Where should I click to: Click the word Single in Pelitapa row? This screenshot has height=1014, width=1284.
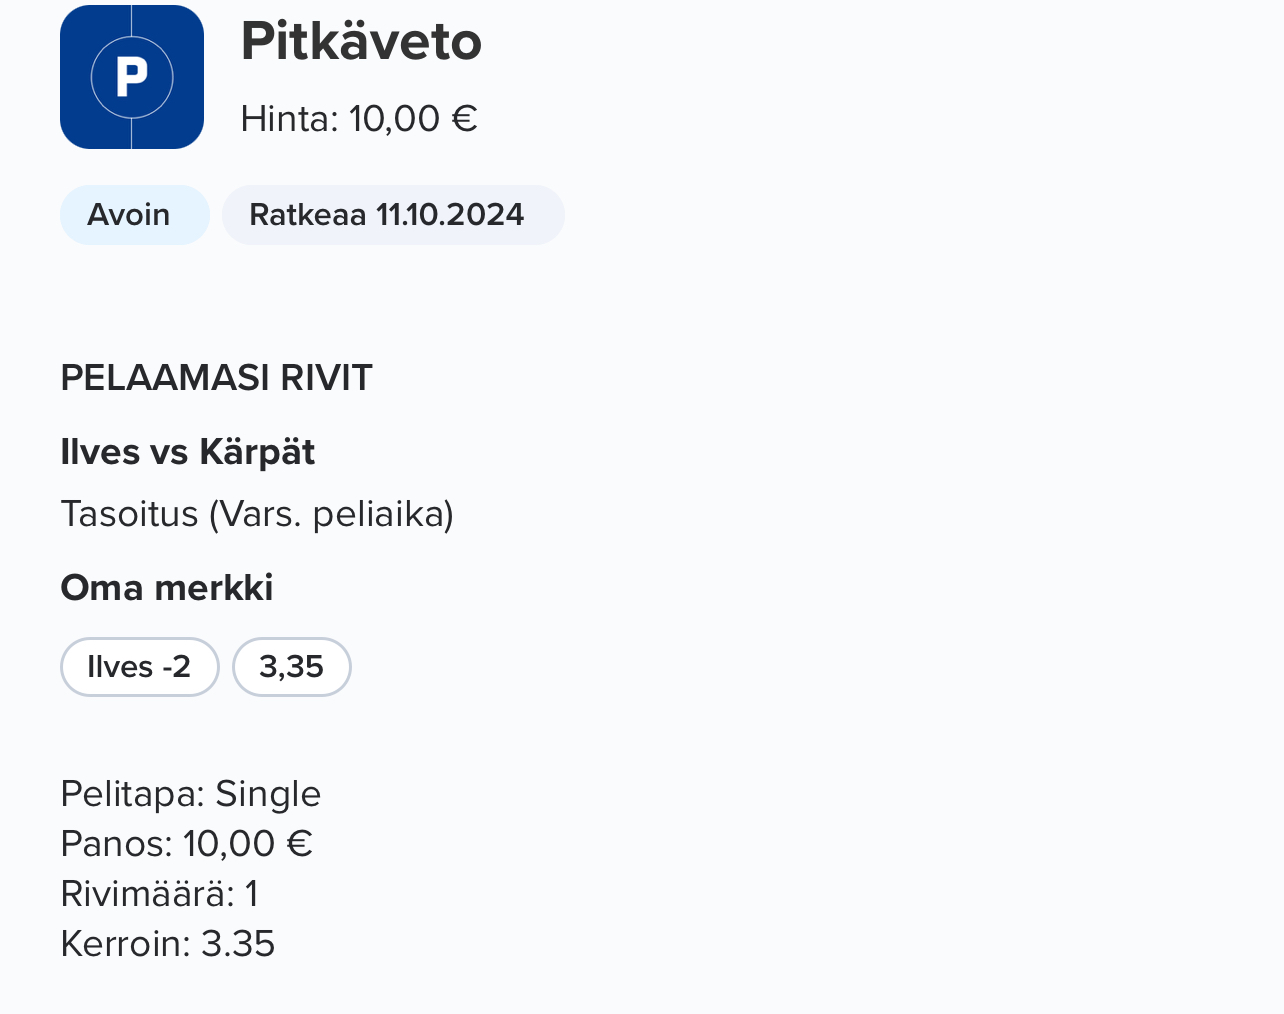coord(268,794)
